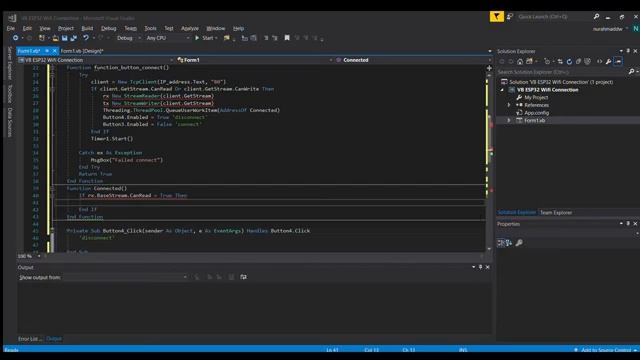
Task: Toggle word wrap in the Output panel
Action: [x=243, y=277]
